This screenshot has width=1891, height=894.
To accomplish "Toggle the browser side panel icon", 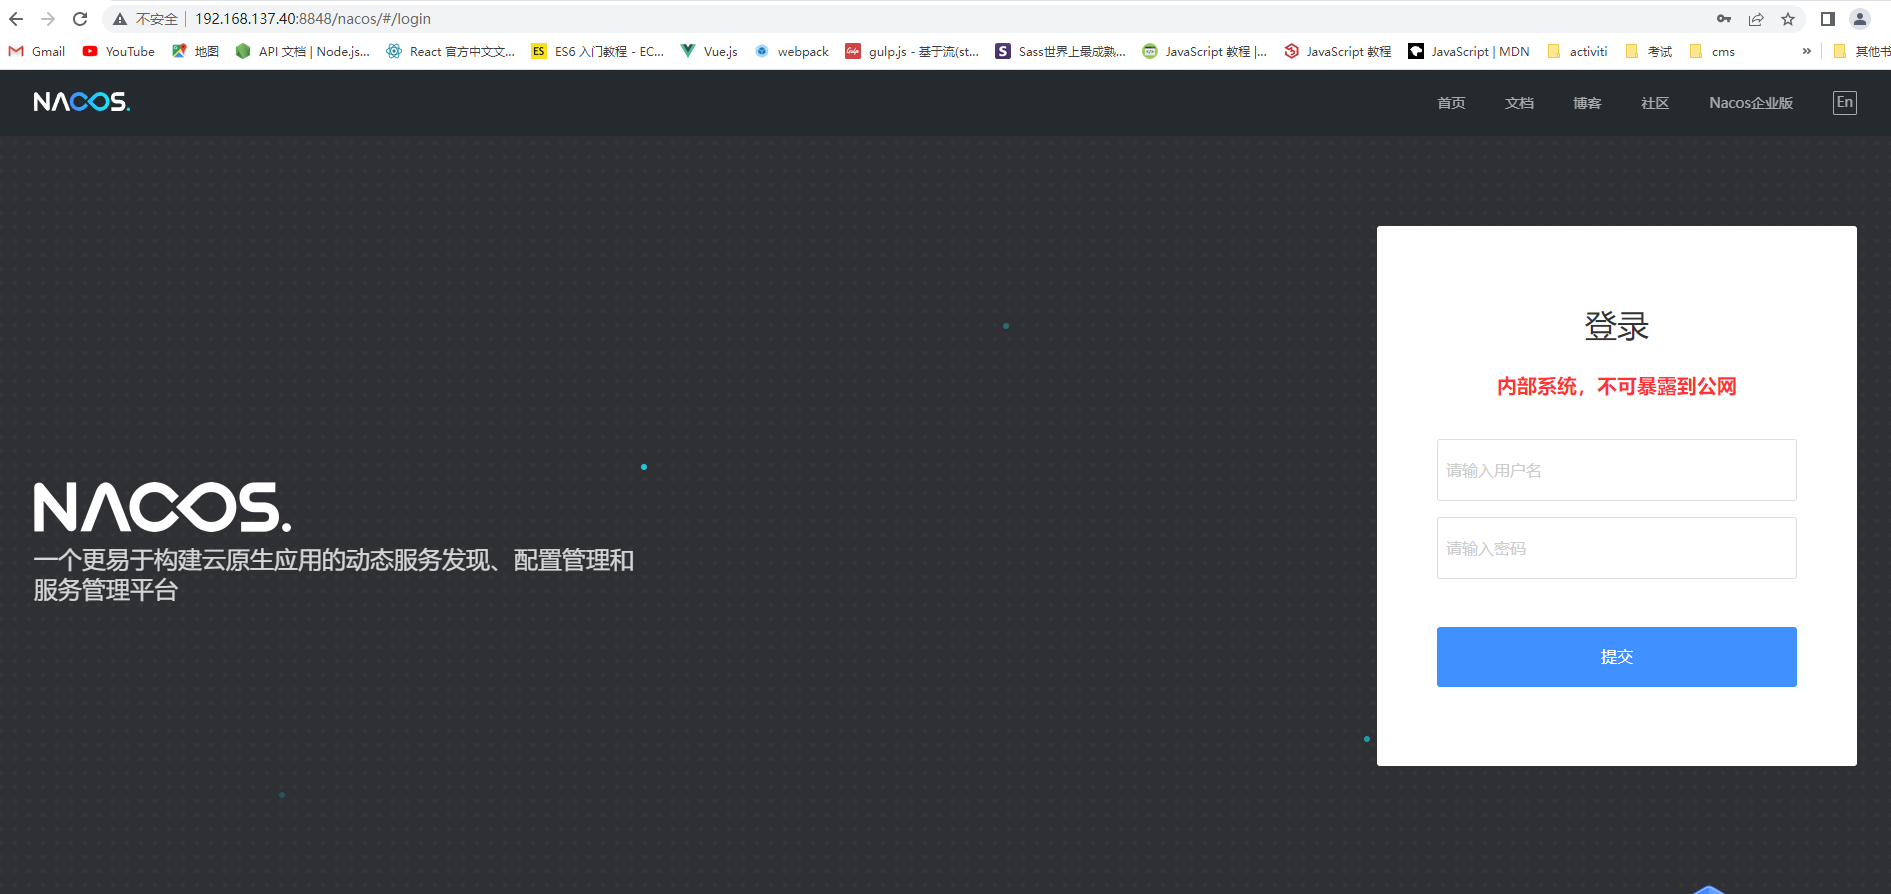I will pos(1828,19).
